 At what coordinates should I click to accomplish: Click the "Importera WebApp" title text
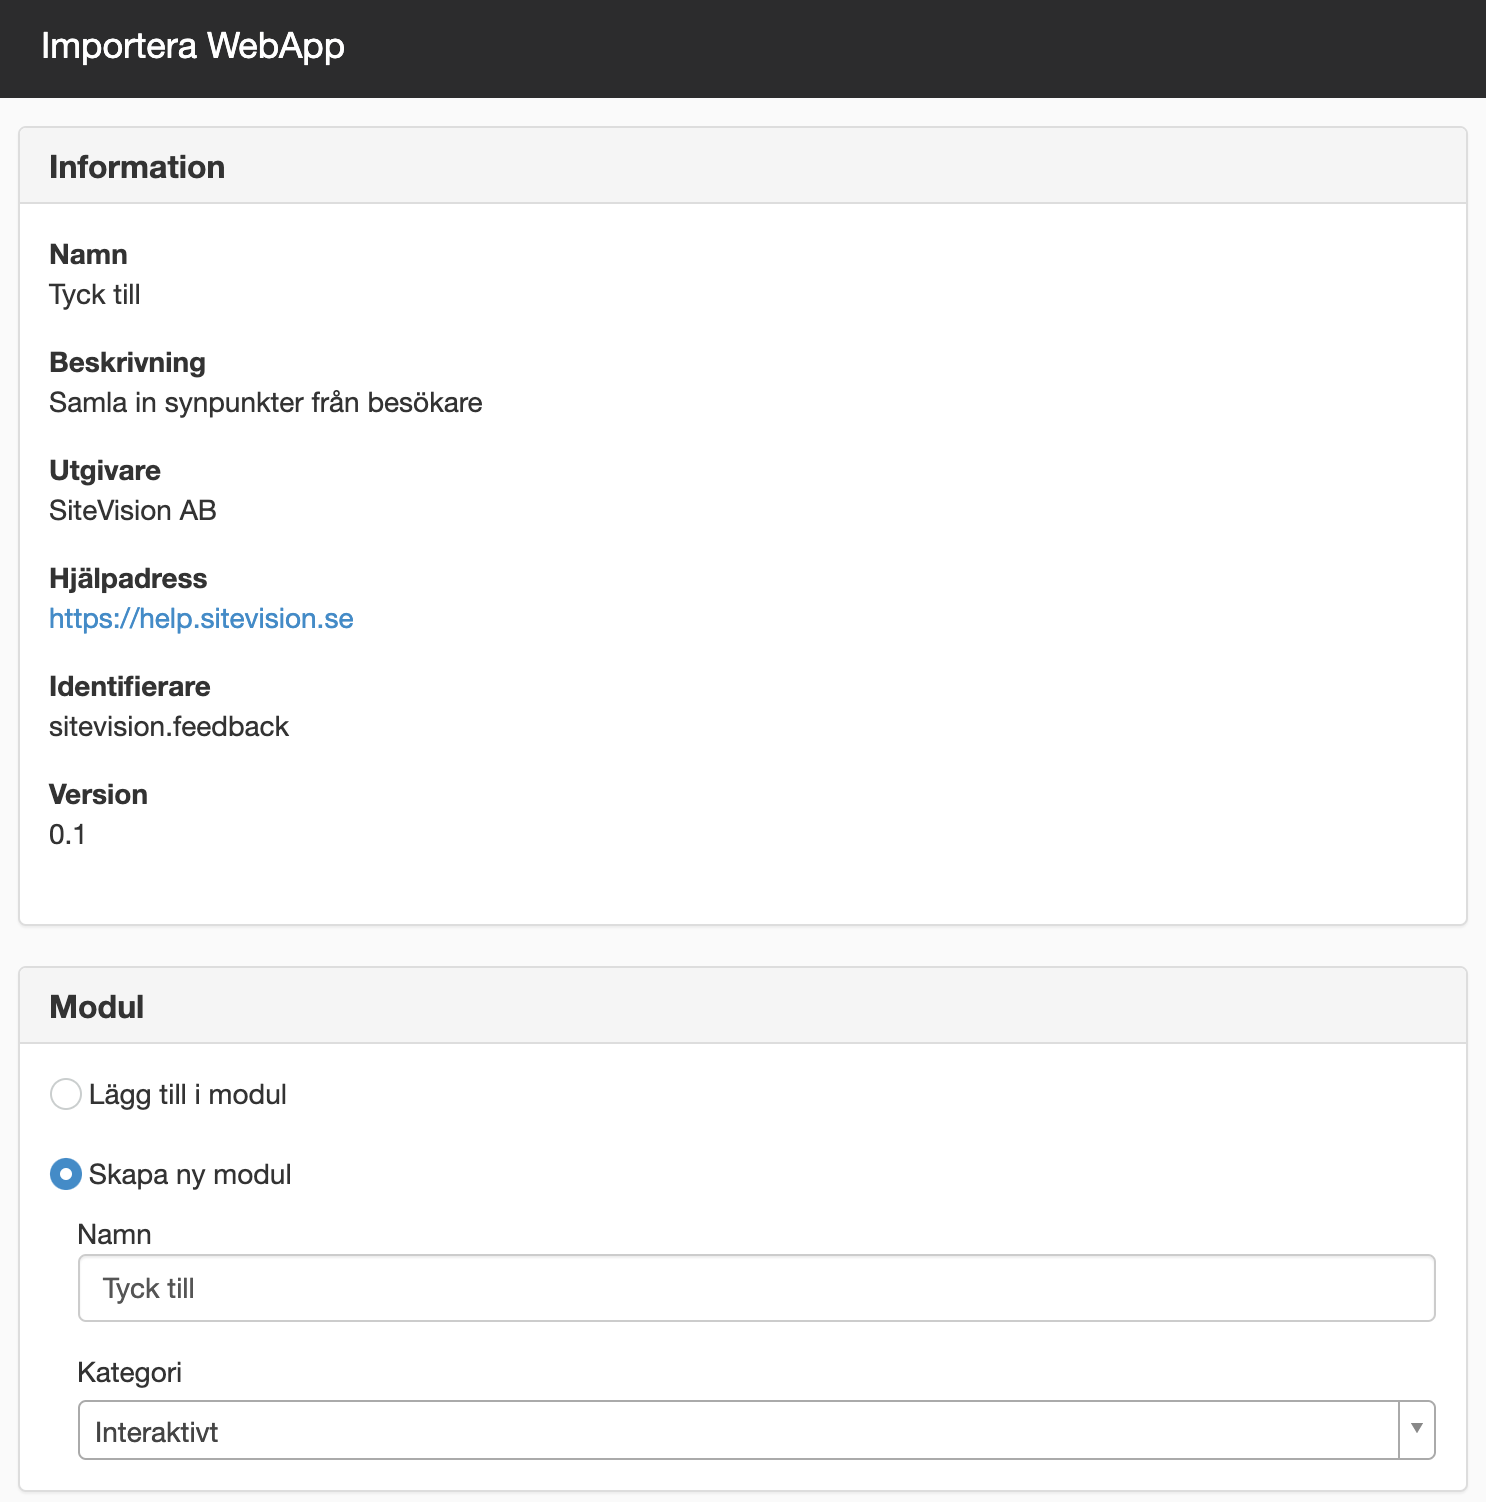tap(193, 46)
